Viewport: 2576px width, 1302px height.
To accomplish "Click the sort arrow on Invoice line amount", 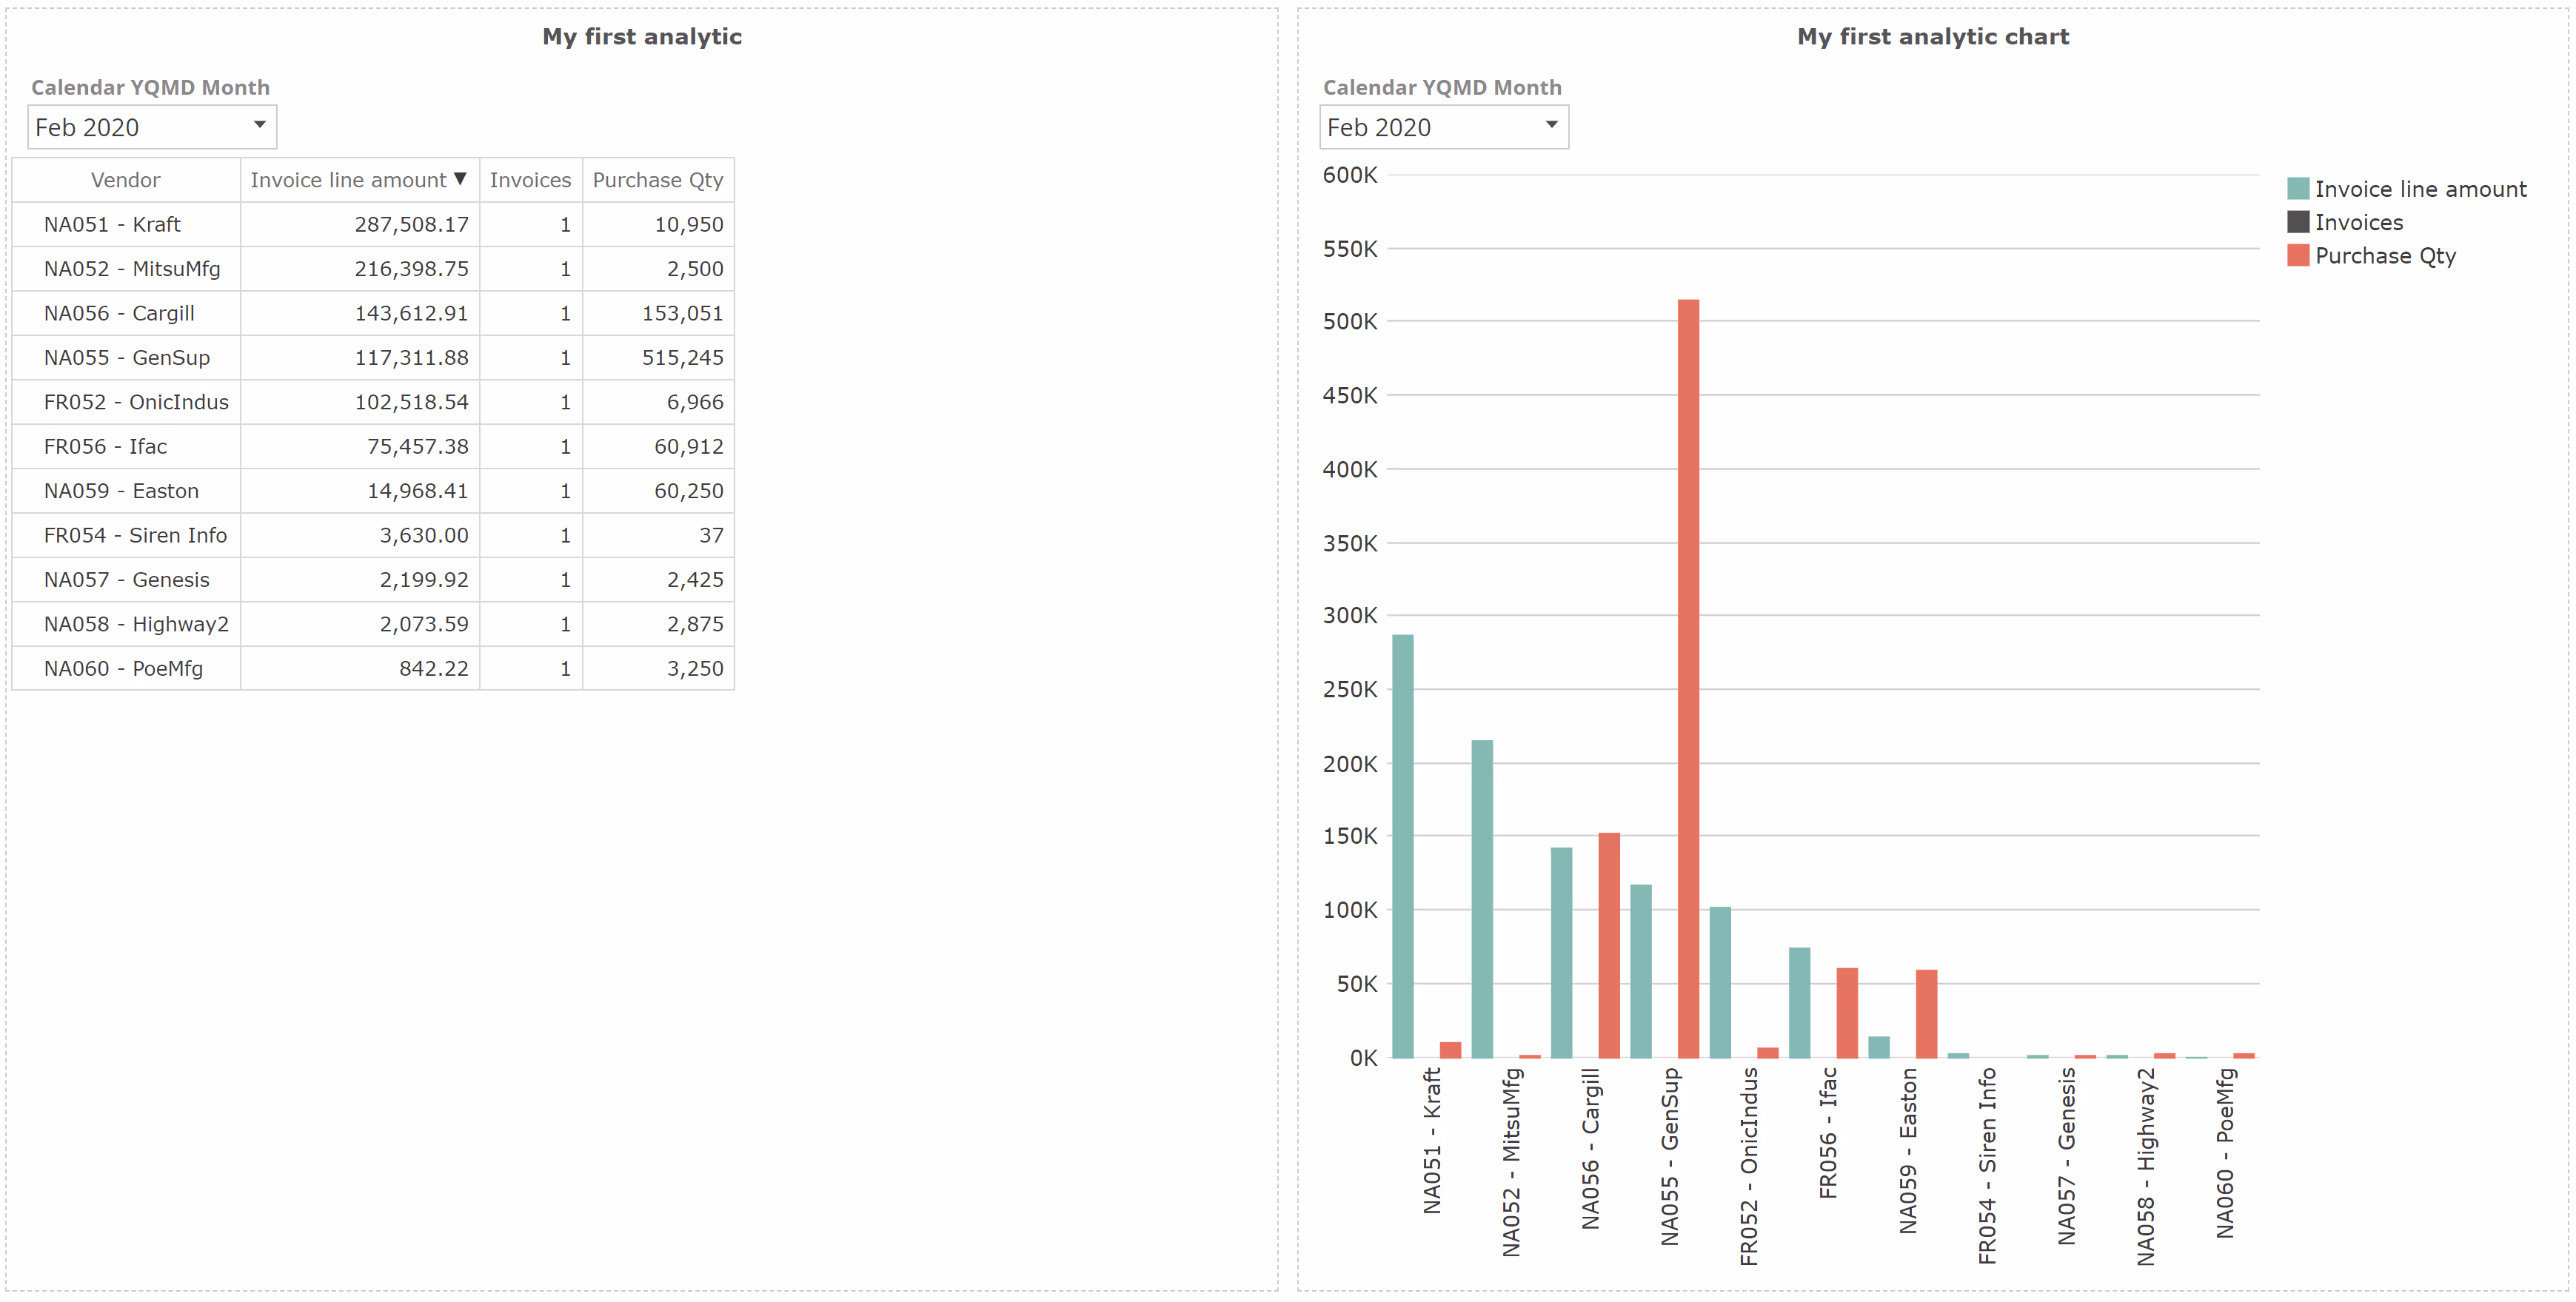I will [460, 179].
